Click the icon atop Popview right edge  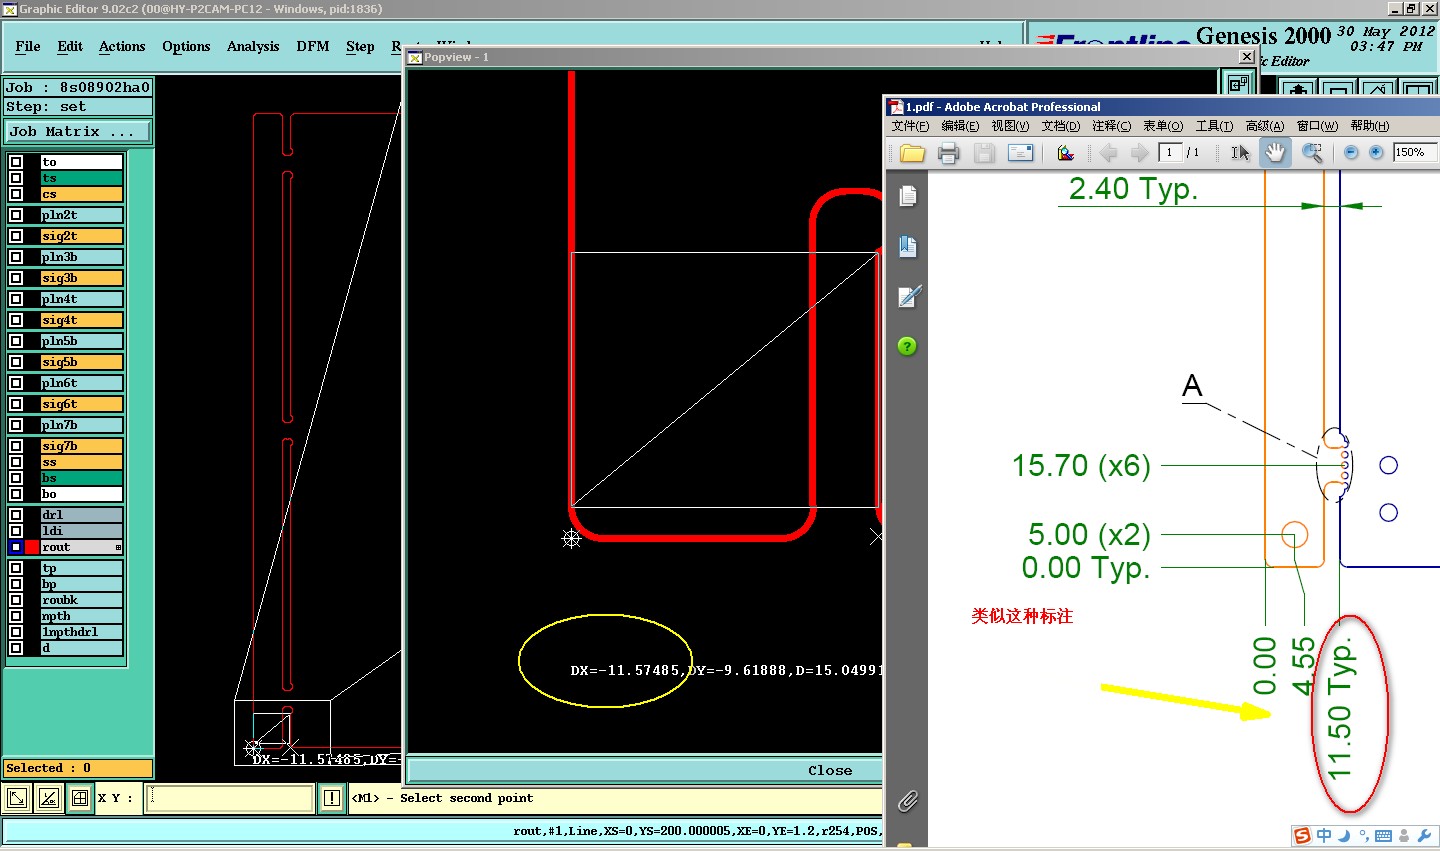click(x=1239, y=84)
